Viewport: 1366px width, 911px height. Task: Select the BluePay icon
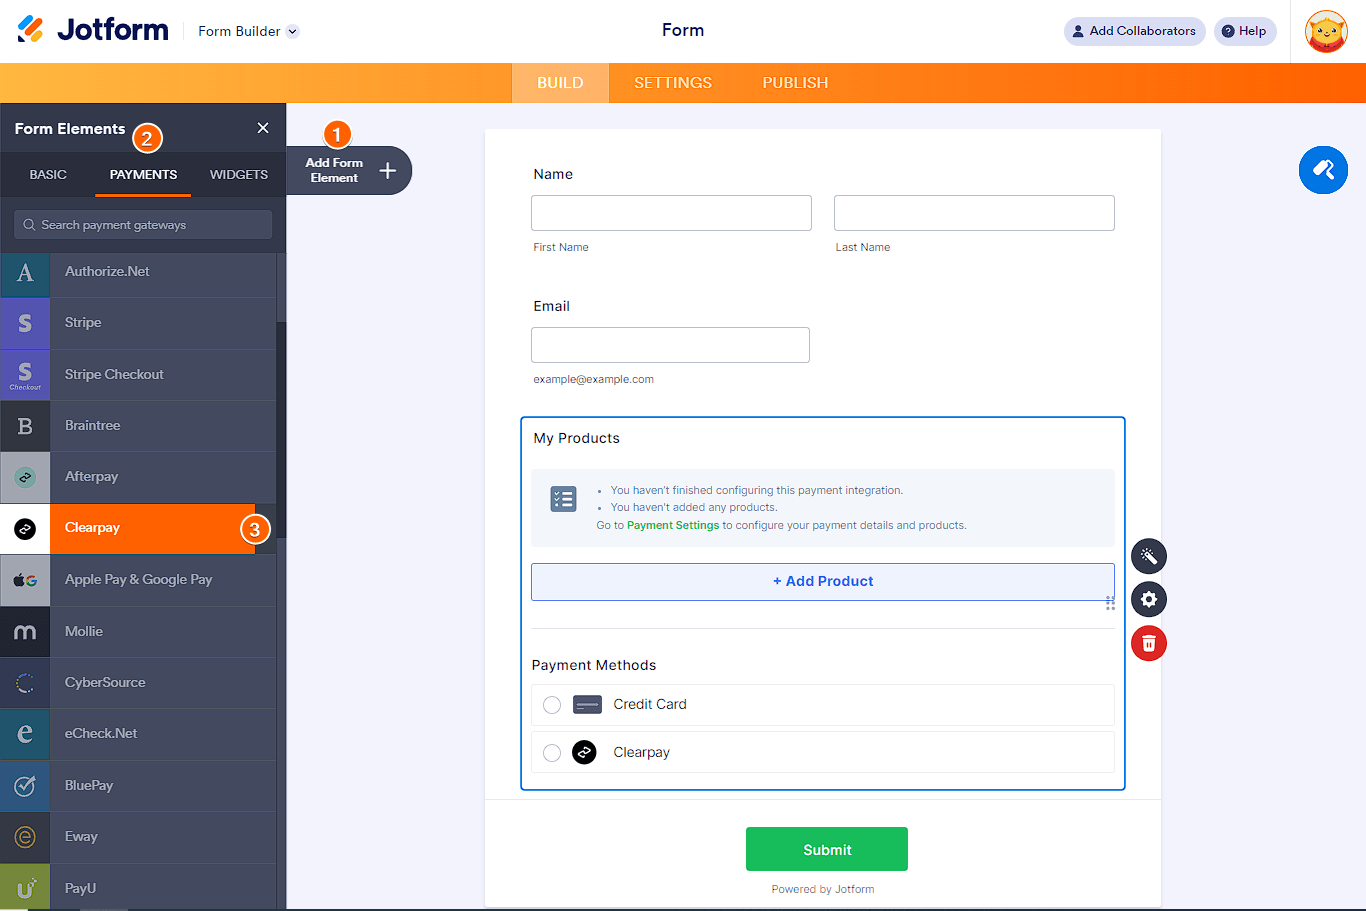(x=25, y=786)
